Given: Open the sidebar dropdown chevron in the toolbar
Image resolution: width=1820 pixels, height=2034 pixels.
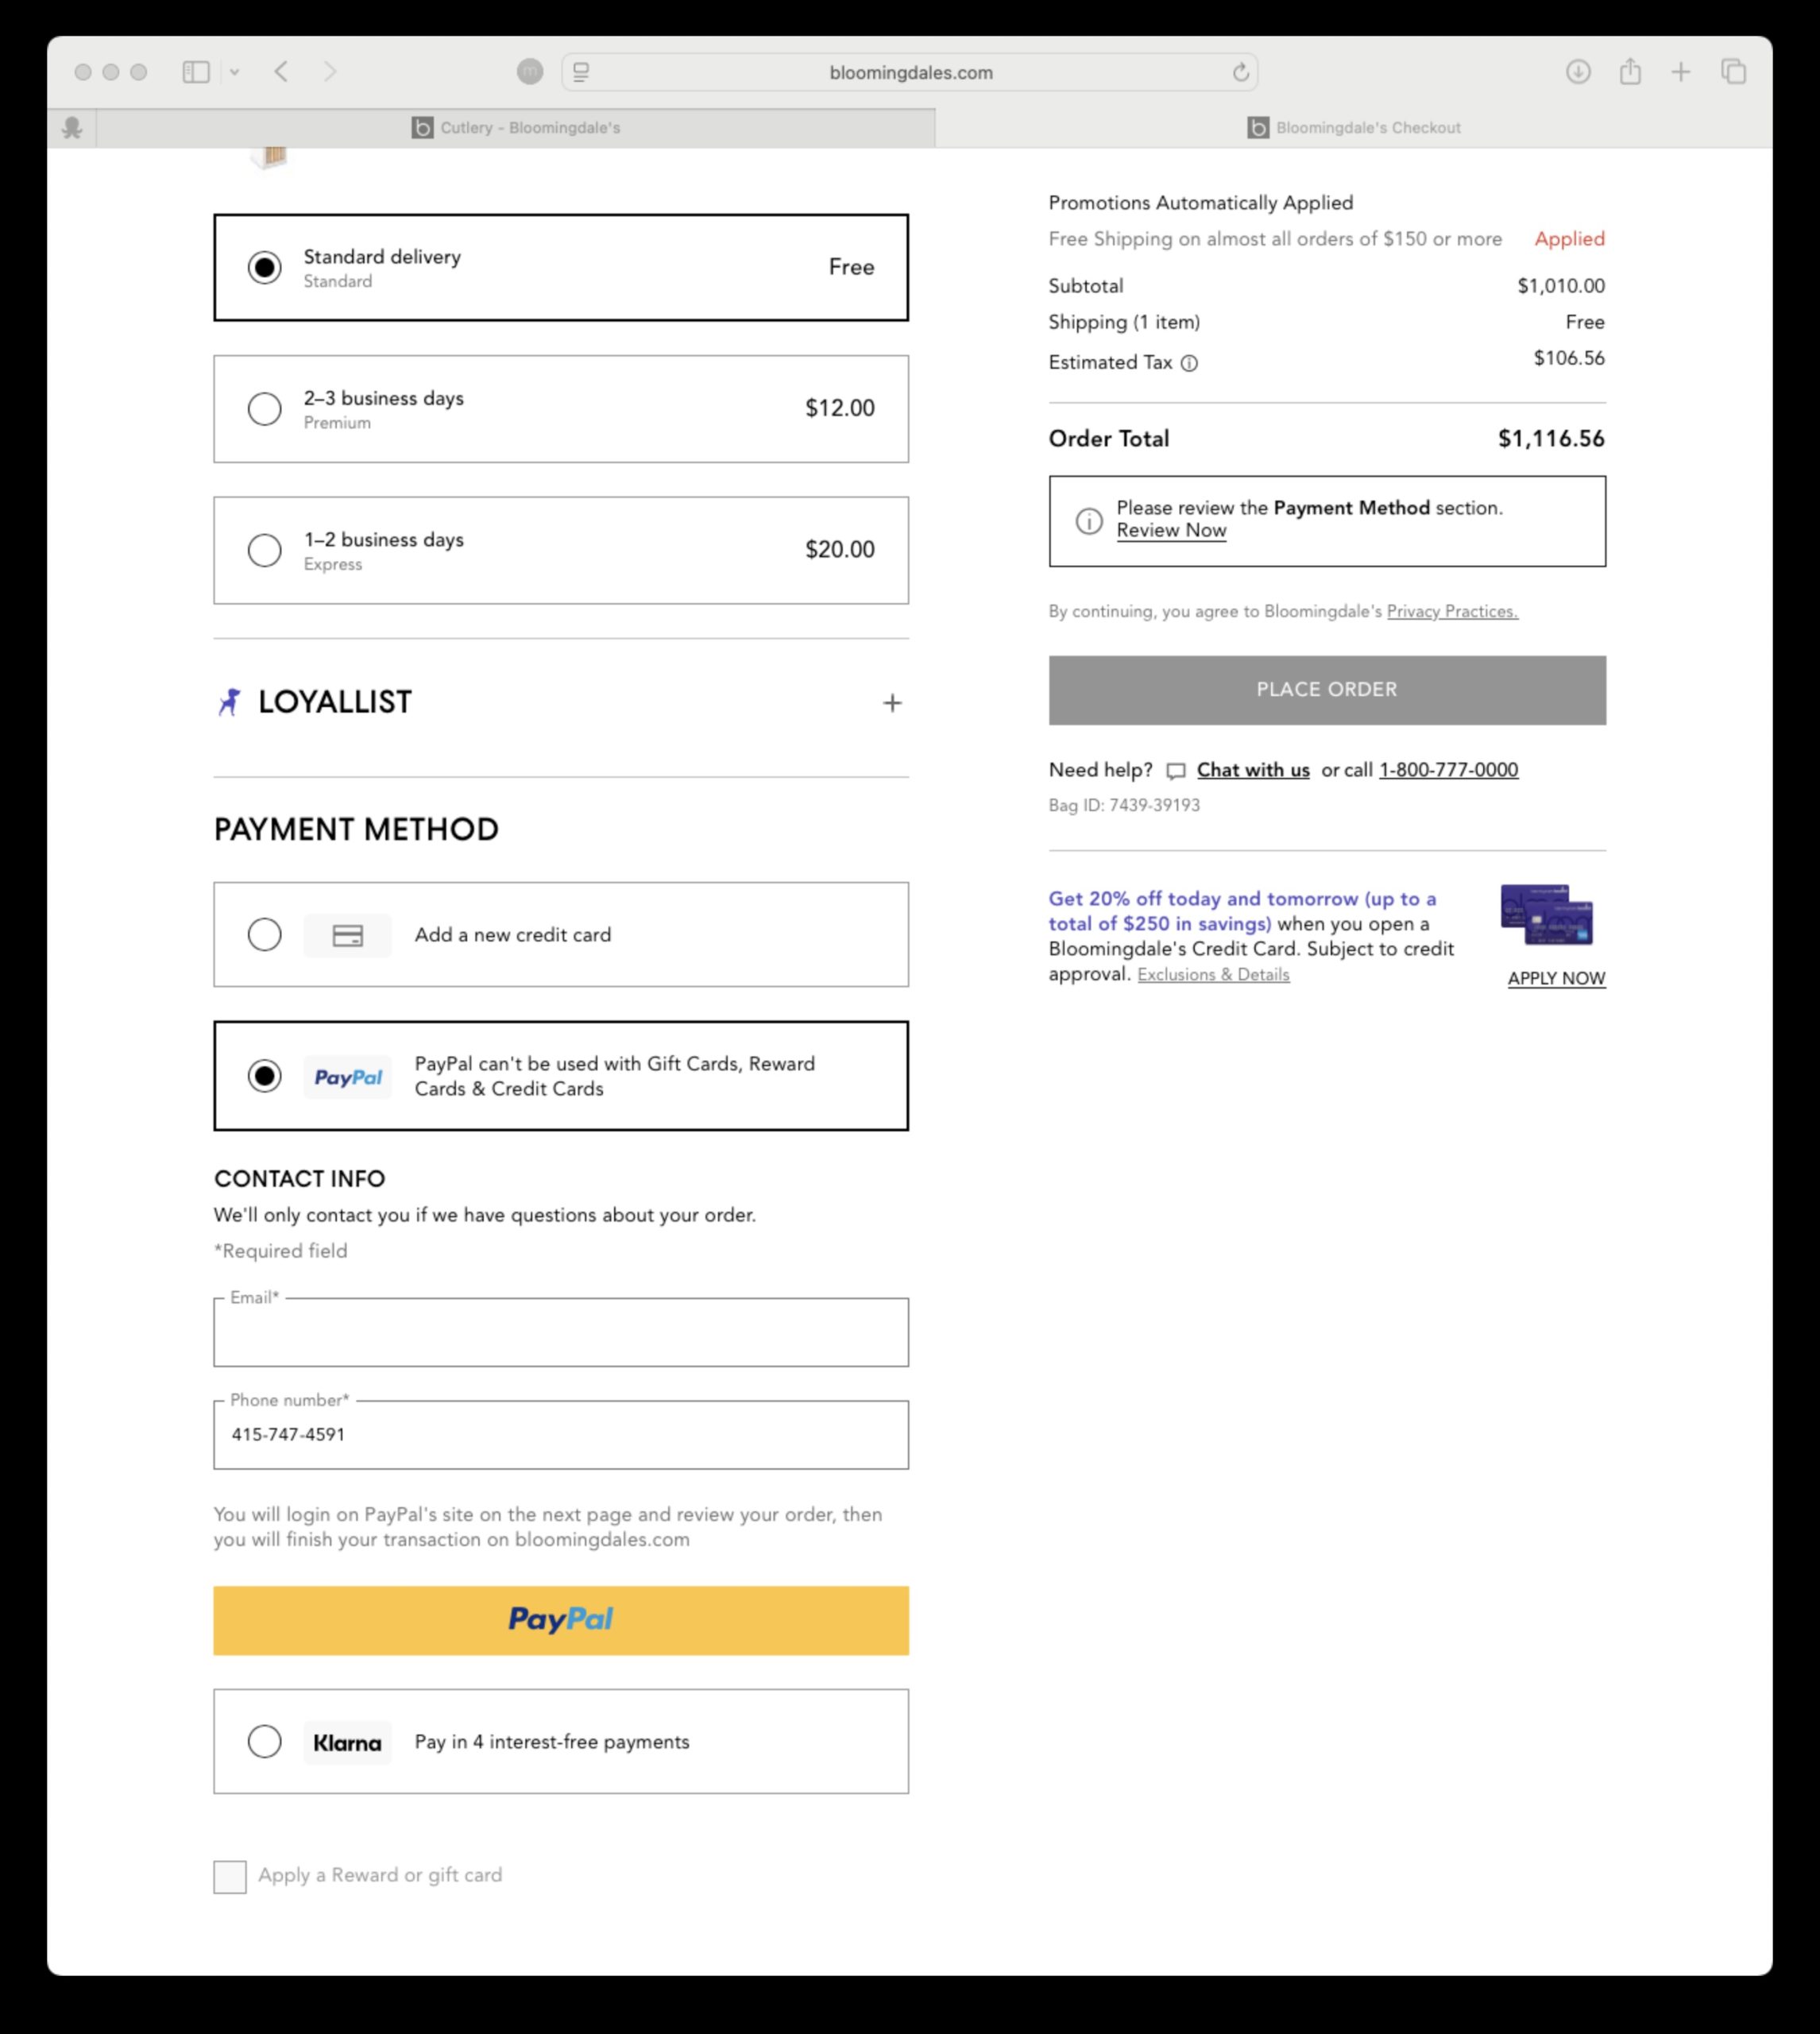Looking at the screenshot, I should point(234,72).
